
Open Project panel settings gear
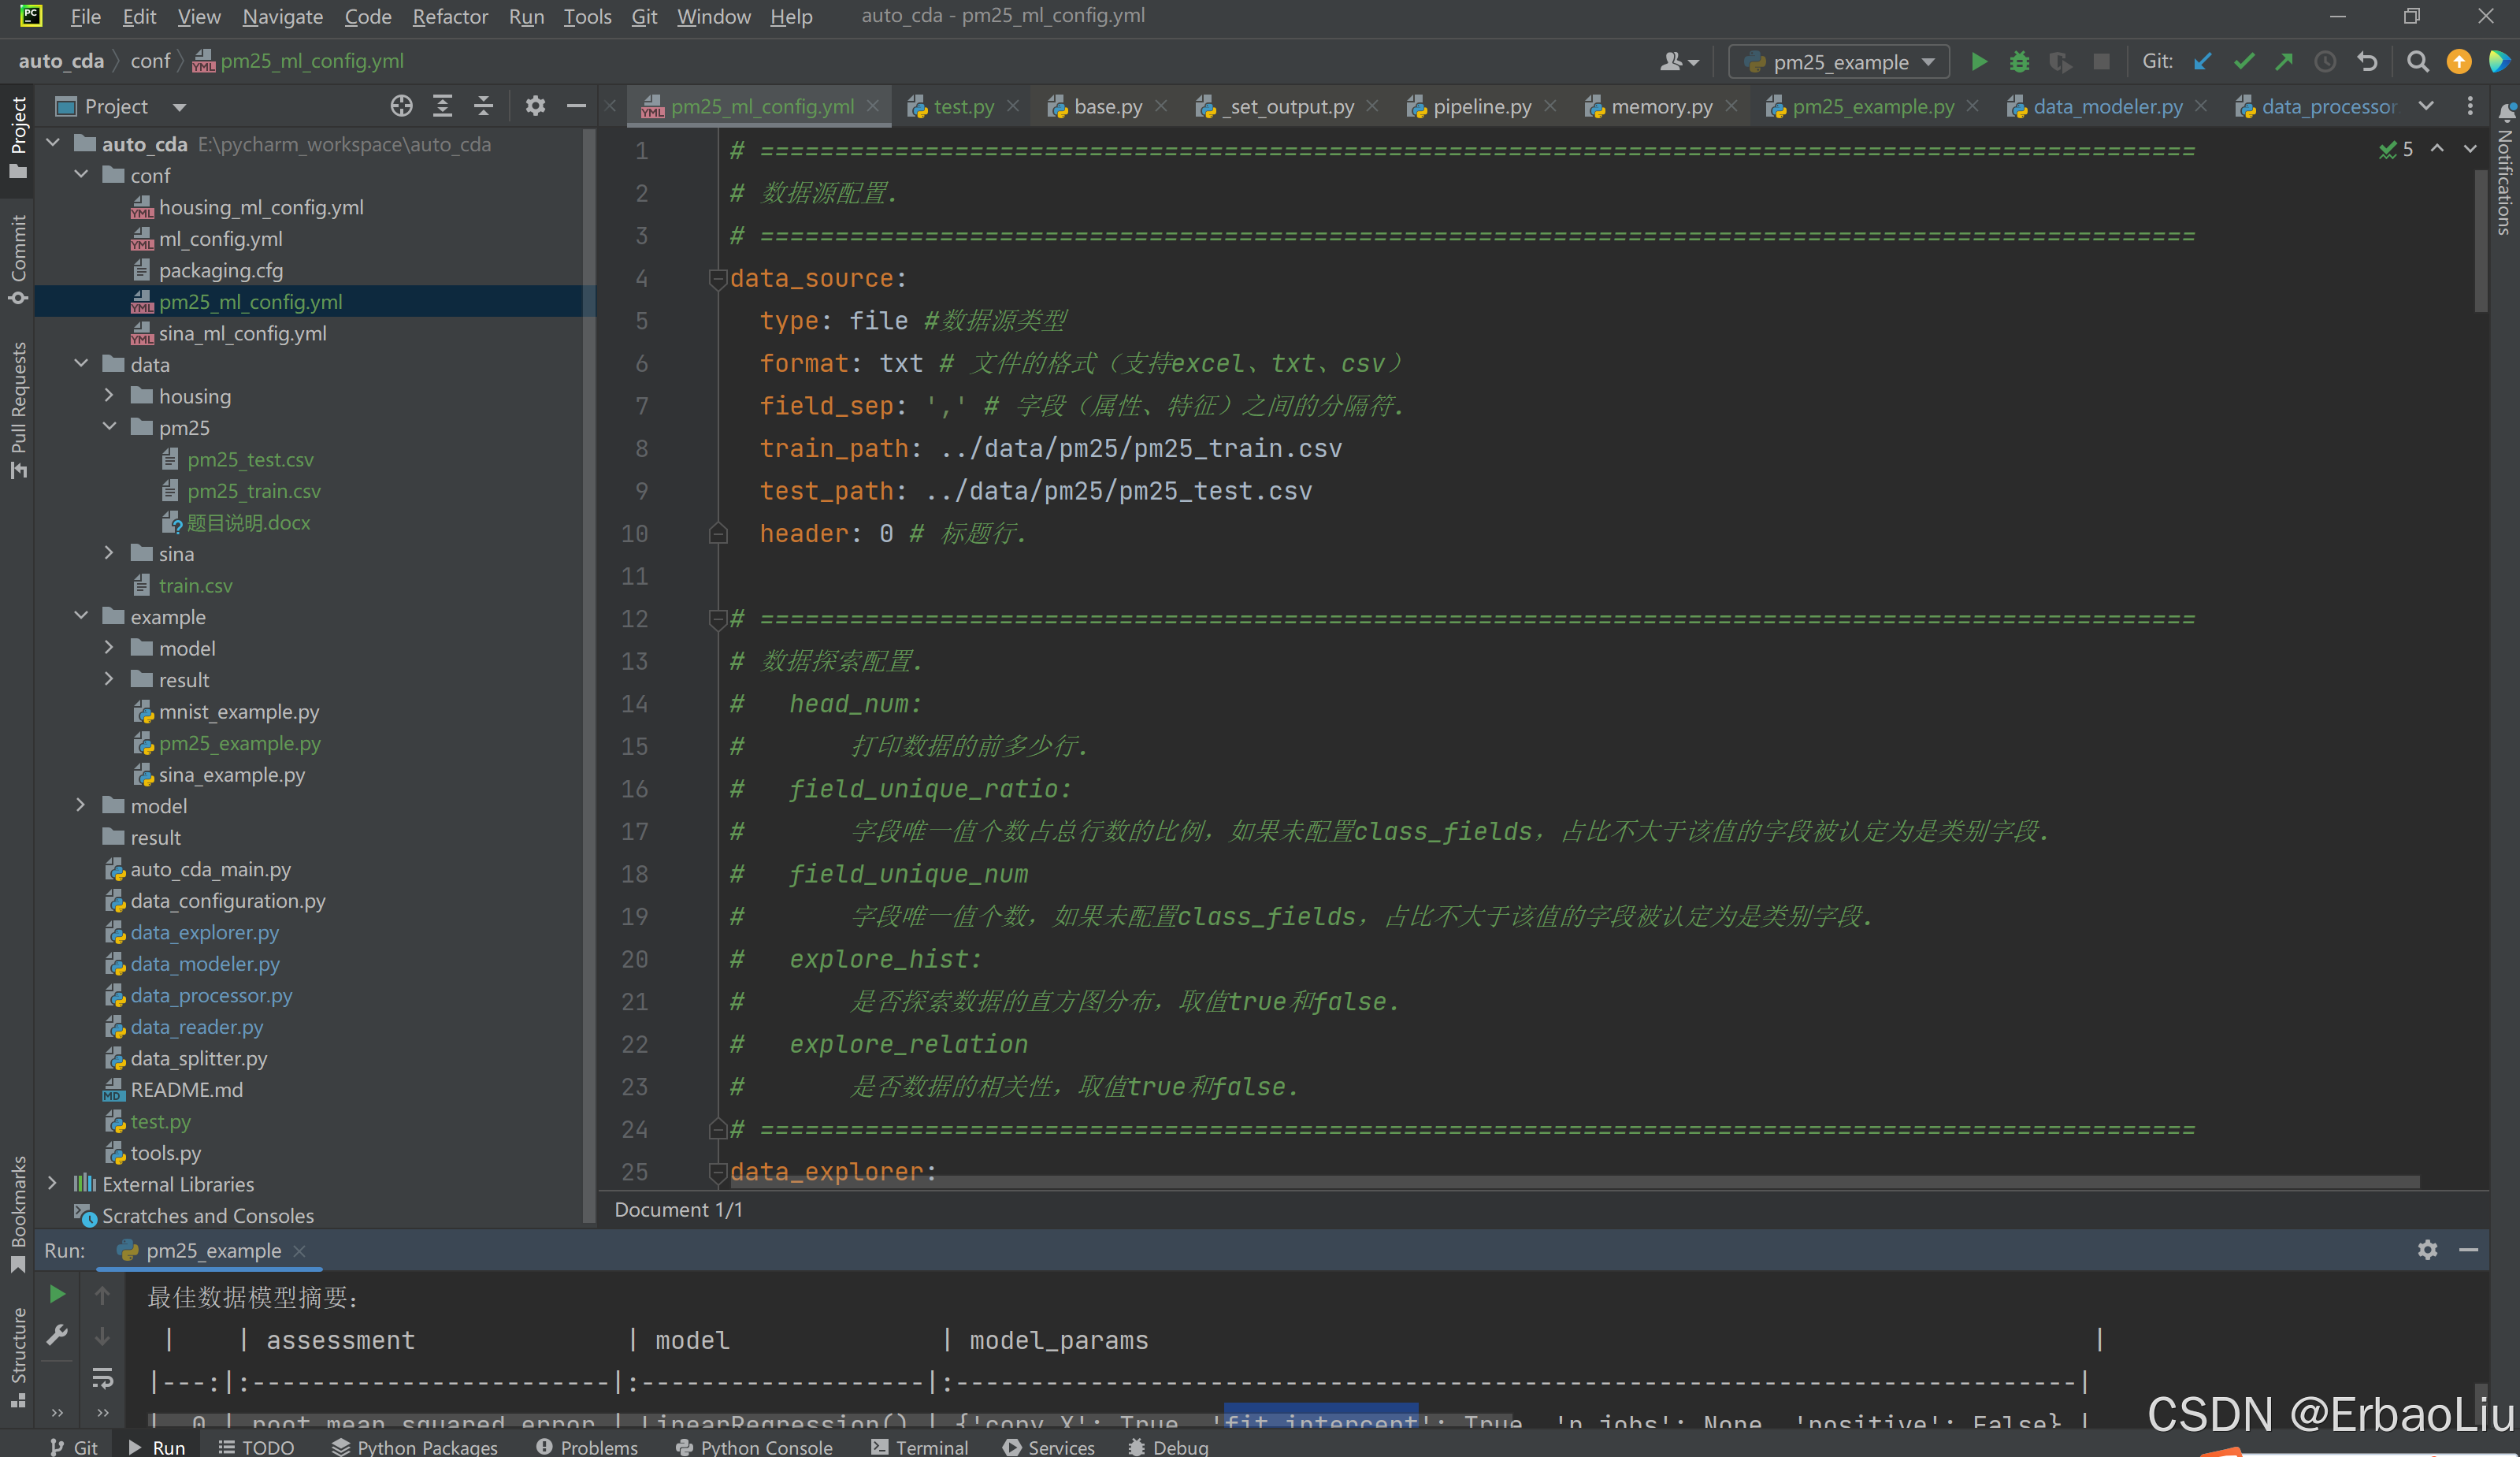click(x=535, y=106)
